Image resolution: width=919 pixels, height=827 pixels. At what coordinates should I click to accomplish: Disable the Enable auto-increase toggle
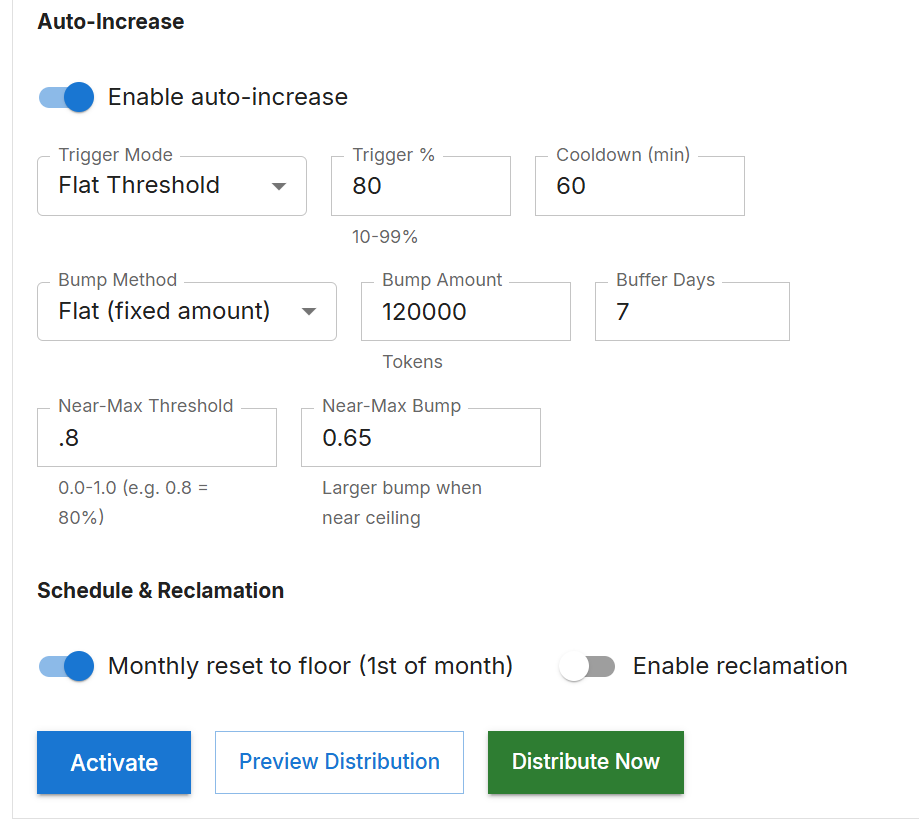65,97
